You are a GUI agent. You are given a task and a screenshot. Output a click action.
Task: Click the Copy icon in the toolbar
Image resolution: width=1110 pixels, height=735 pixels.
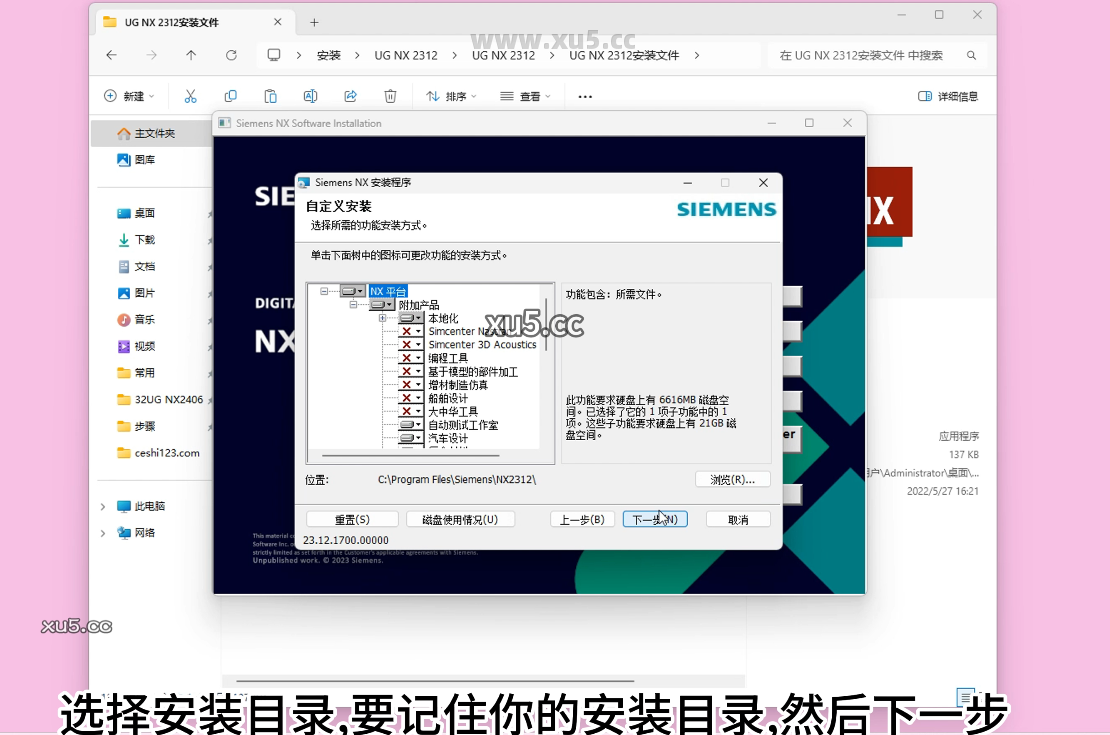tap(231, 95)
